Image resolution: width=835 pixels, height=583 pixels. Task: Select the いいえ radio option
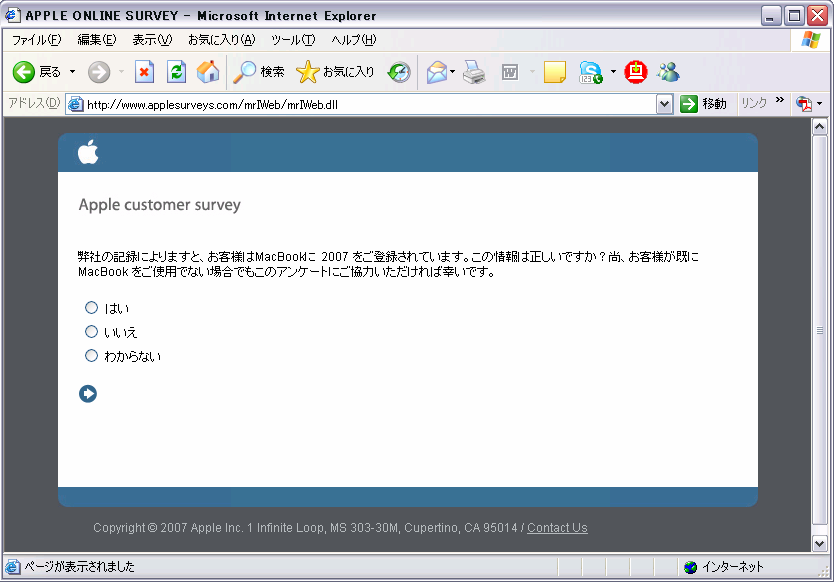pyautogui.click(x=92, y=332)
